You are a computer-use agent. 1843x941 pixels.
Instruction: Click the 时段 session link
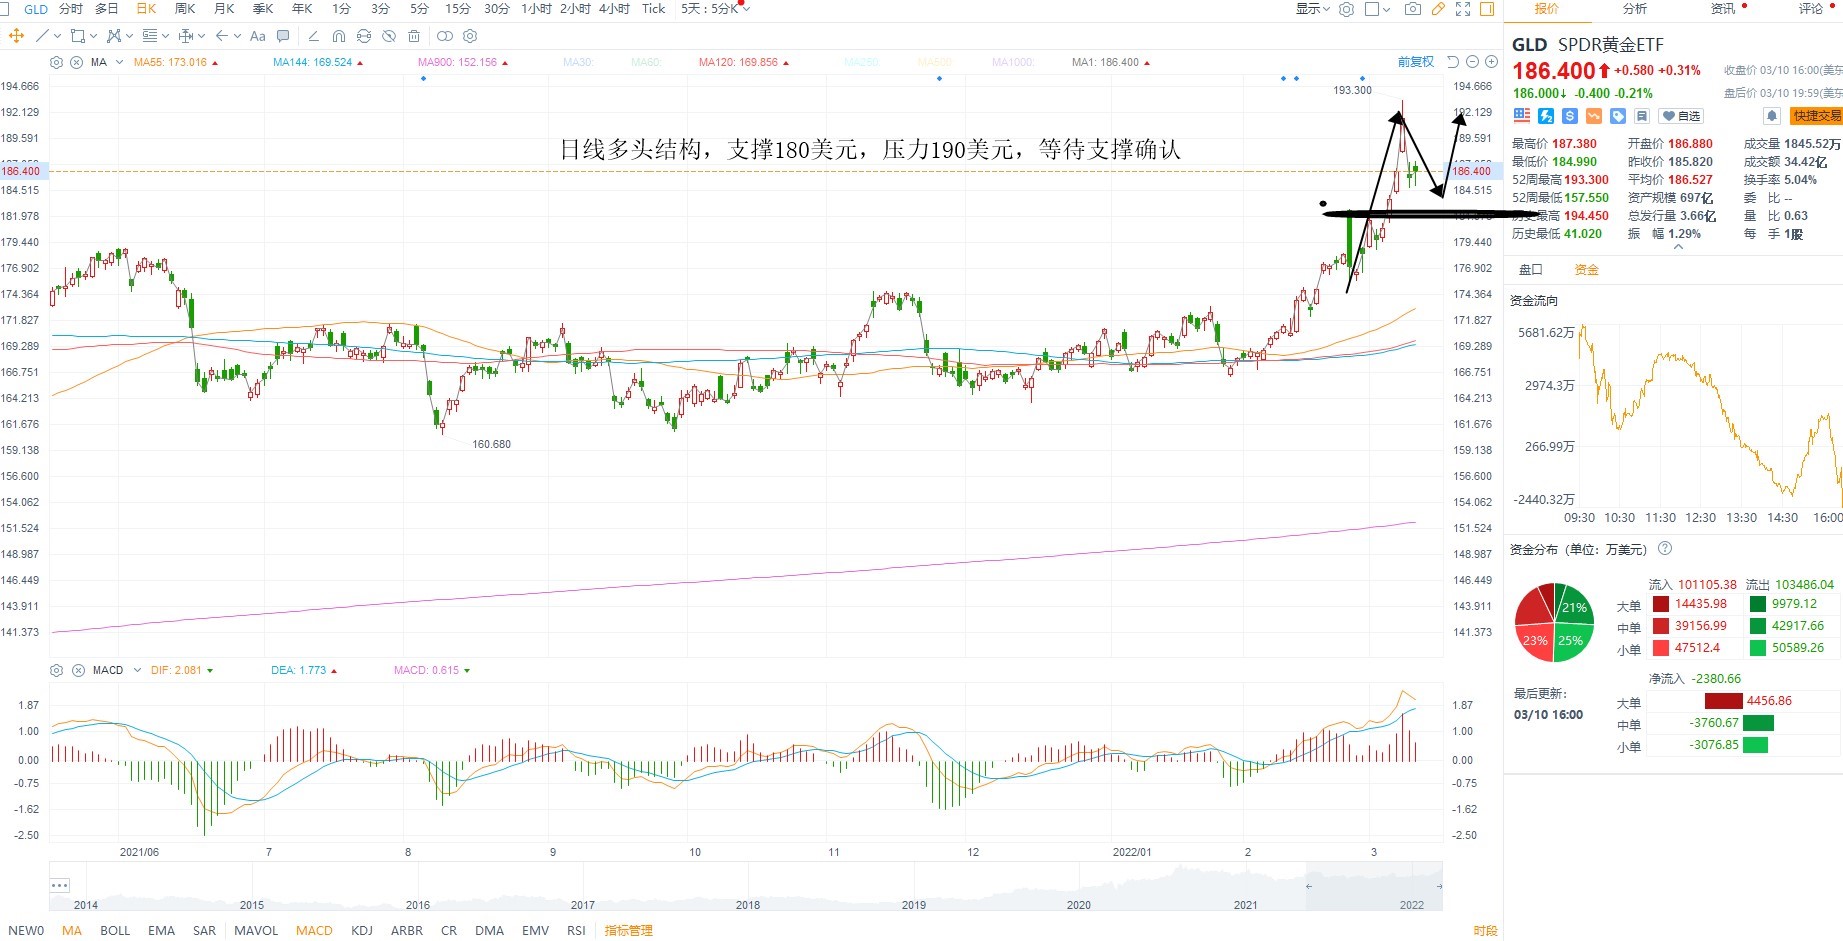tap(1485, 931)
